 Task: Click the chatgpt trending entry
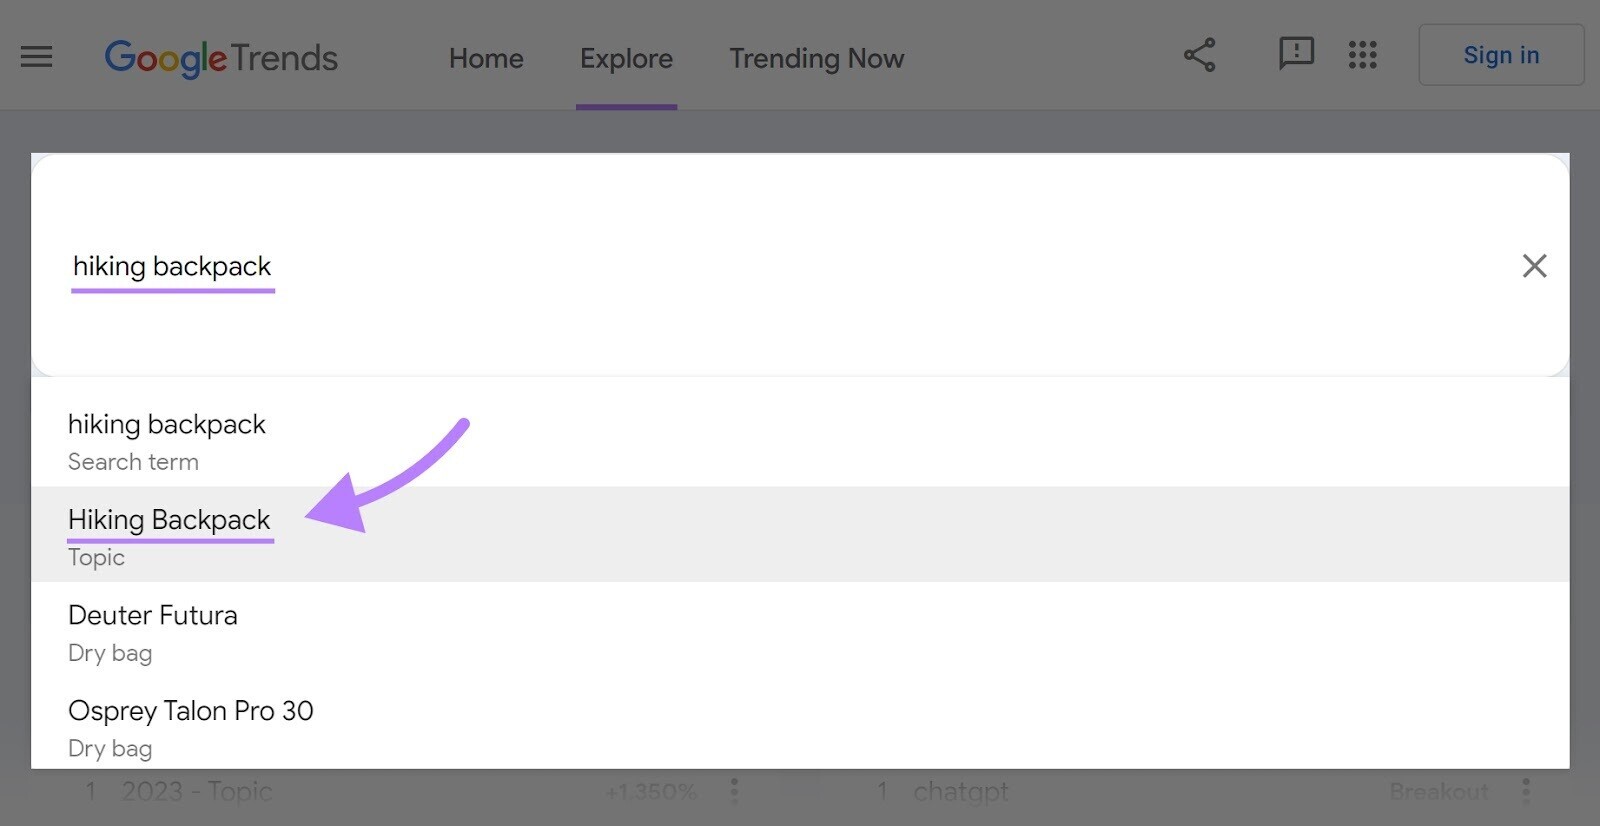point(959,791)
